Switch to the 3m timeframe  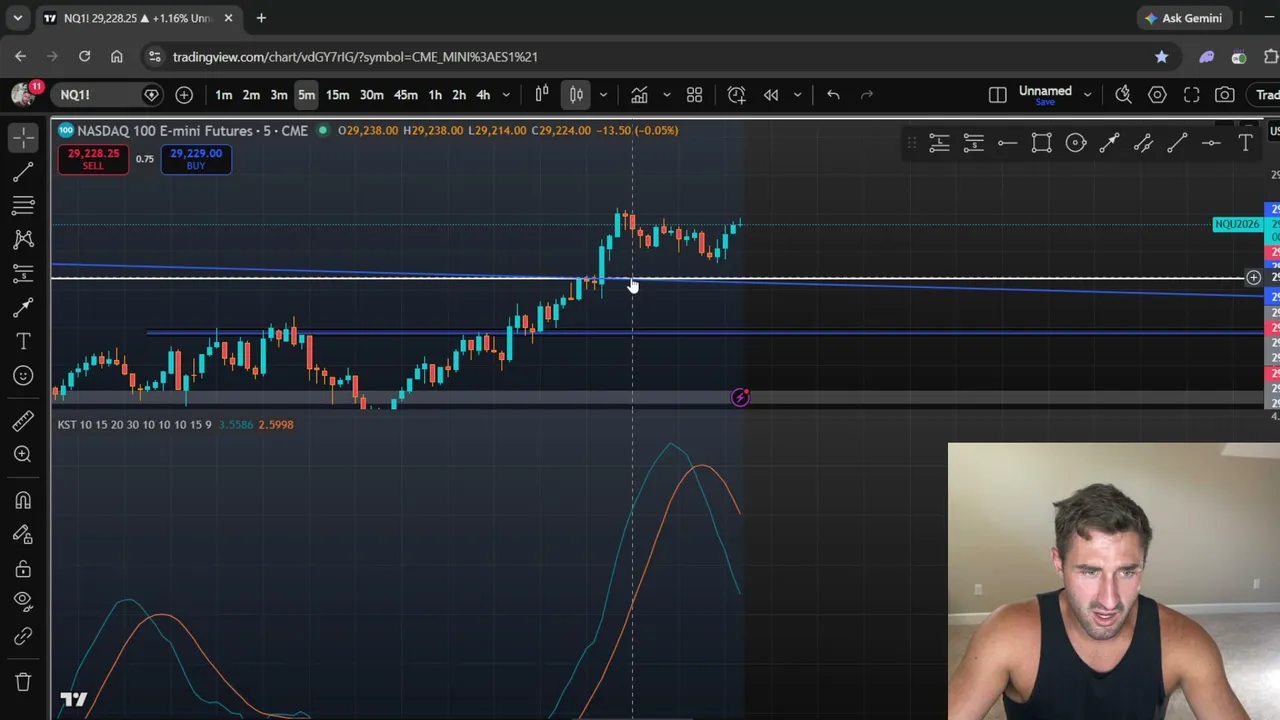279,95
